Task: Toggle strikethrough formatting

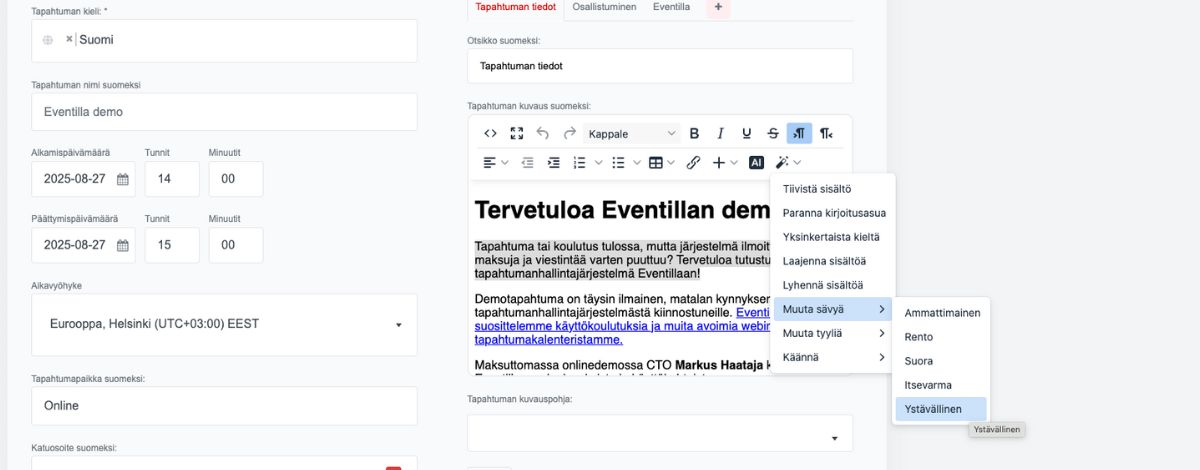Action: click(773, 133)
